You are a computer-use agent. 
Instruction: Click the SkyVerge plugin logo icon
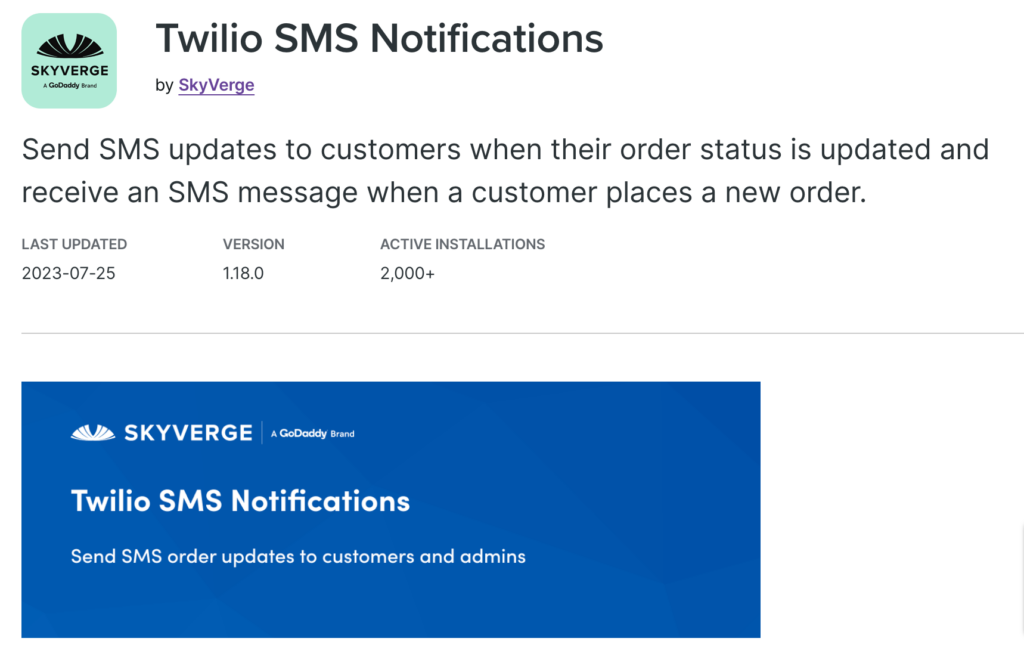(69, 61)
